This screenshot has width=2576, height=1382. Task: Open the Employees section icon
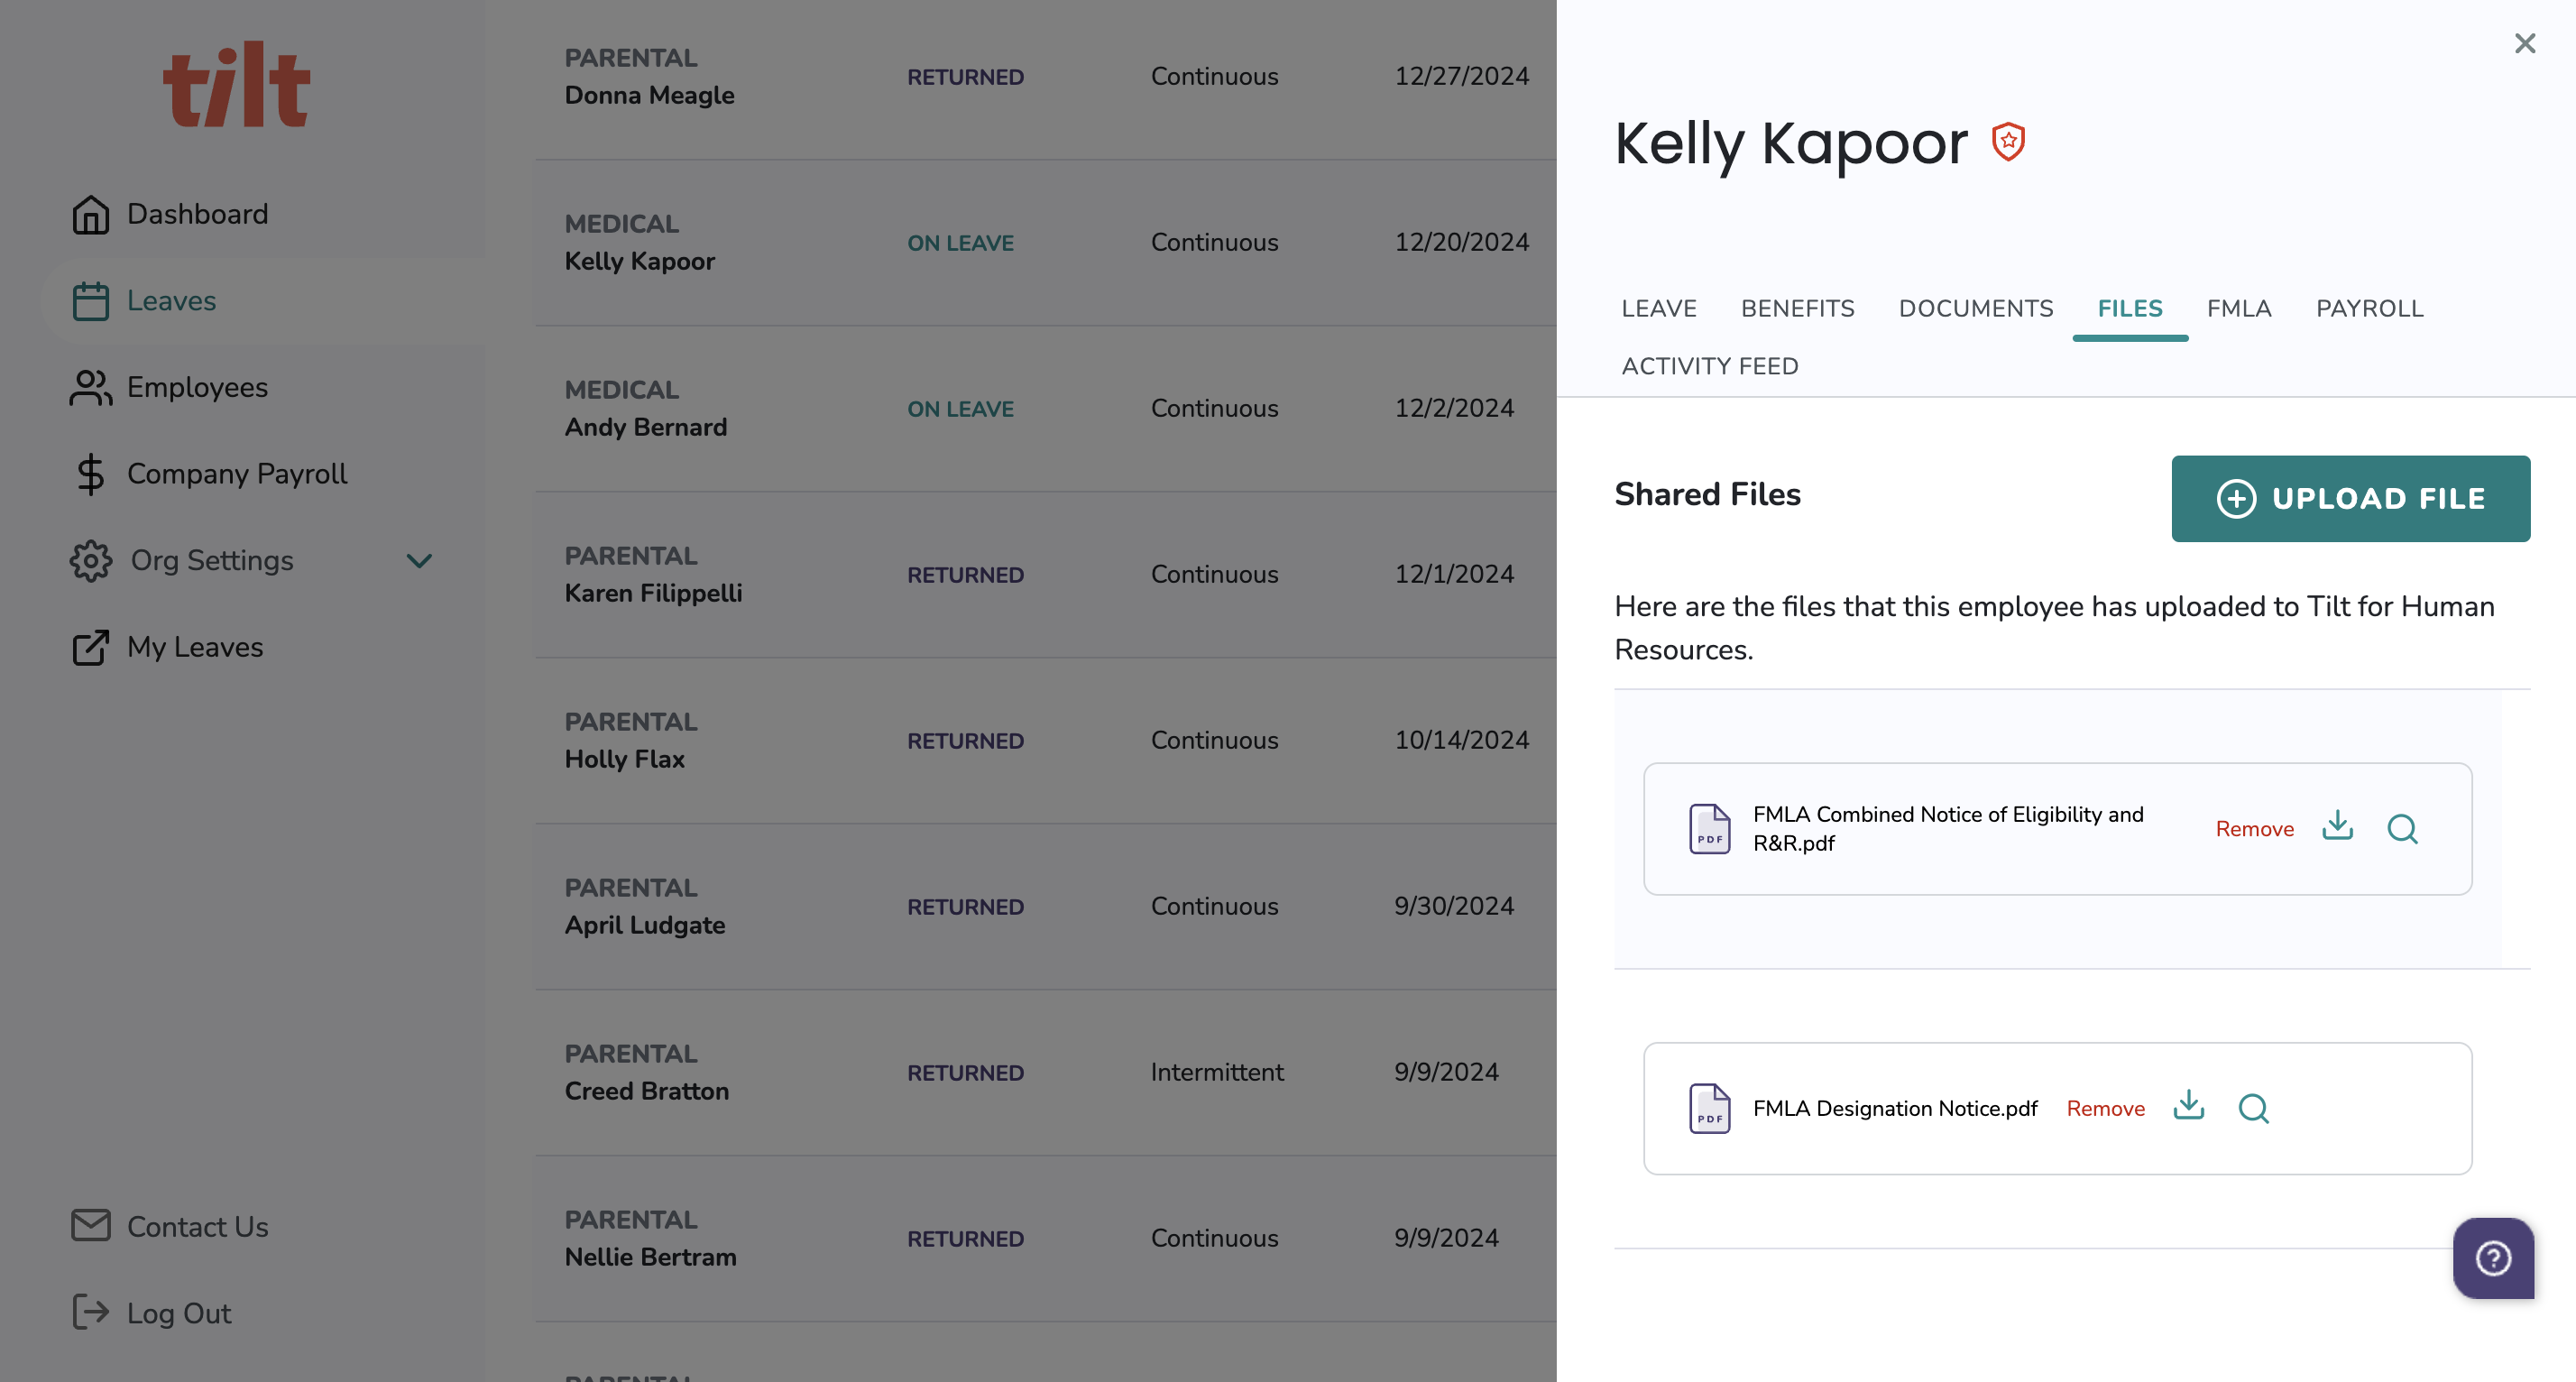90,387
